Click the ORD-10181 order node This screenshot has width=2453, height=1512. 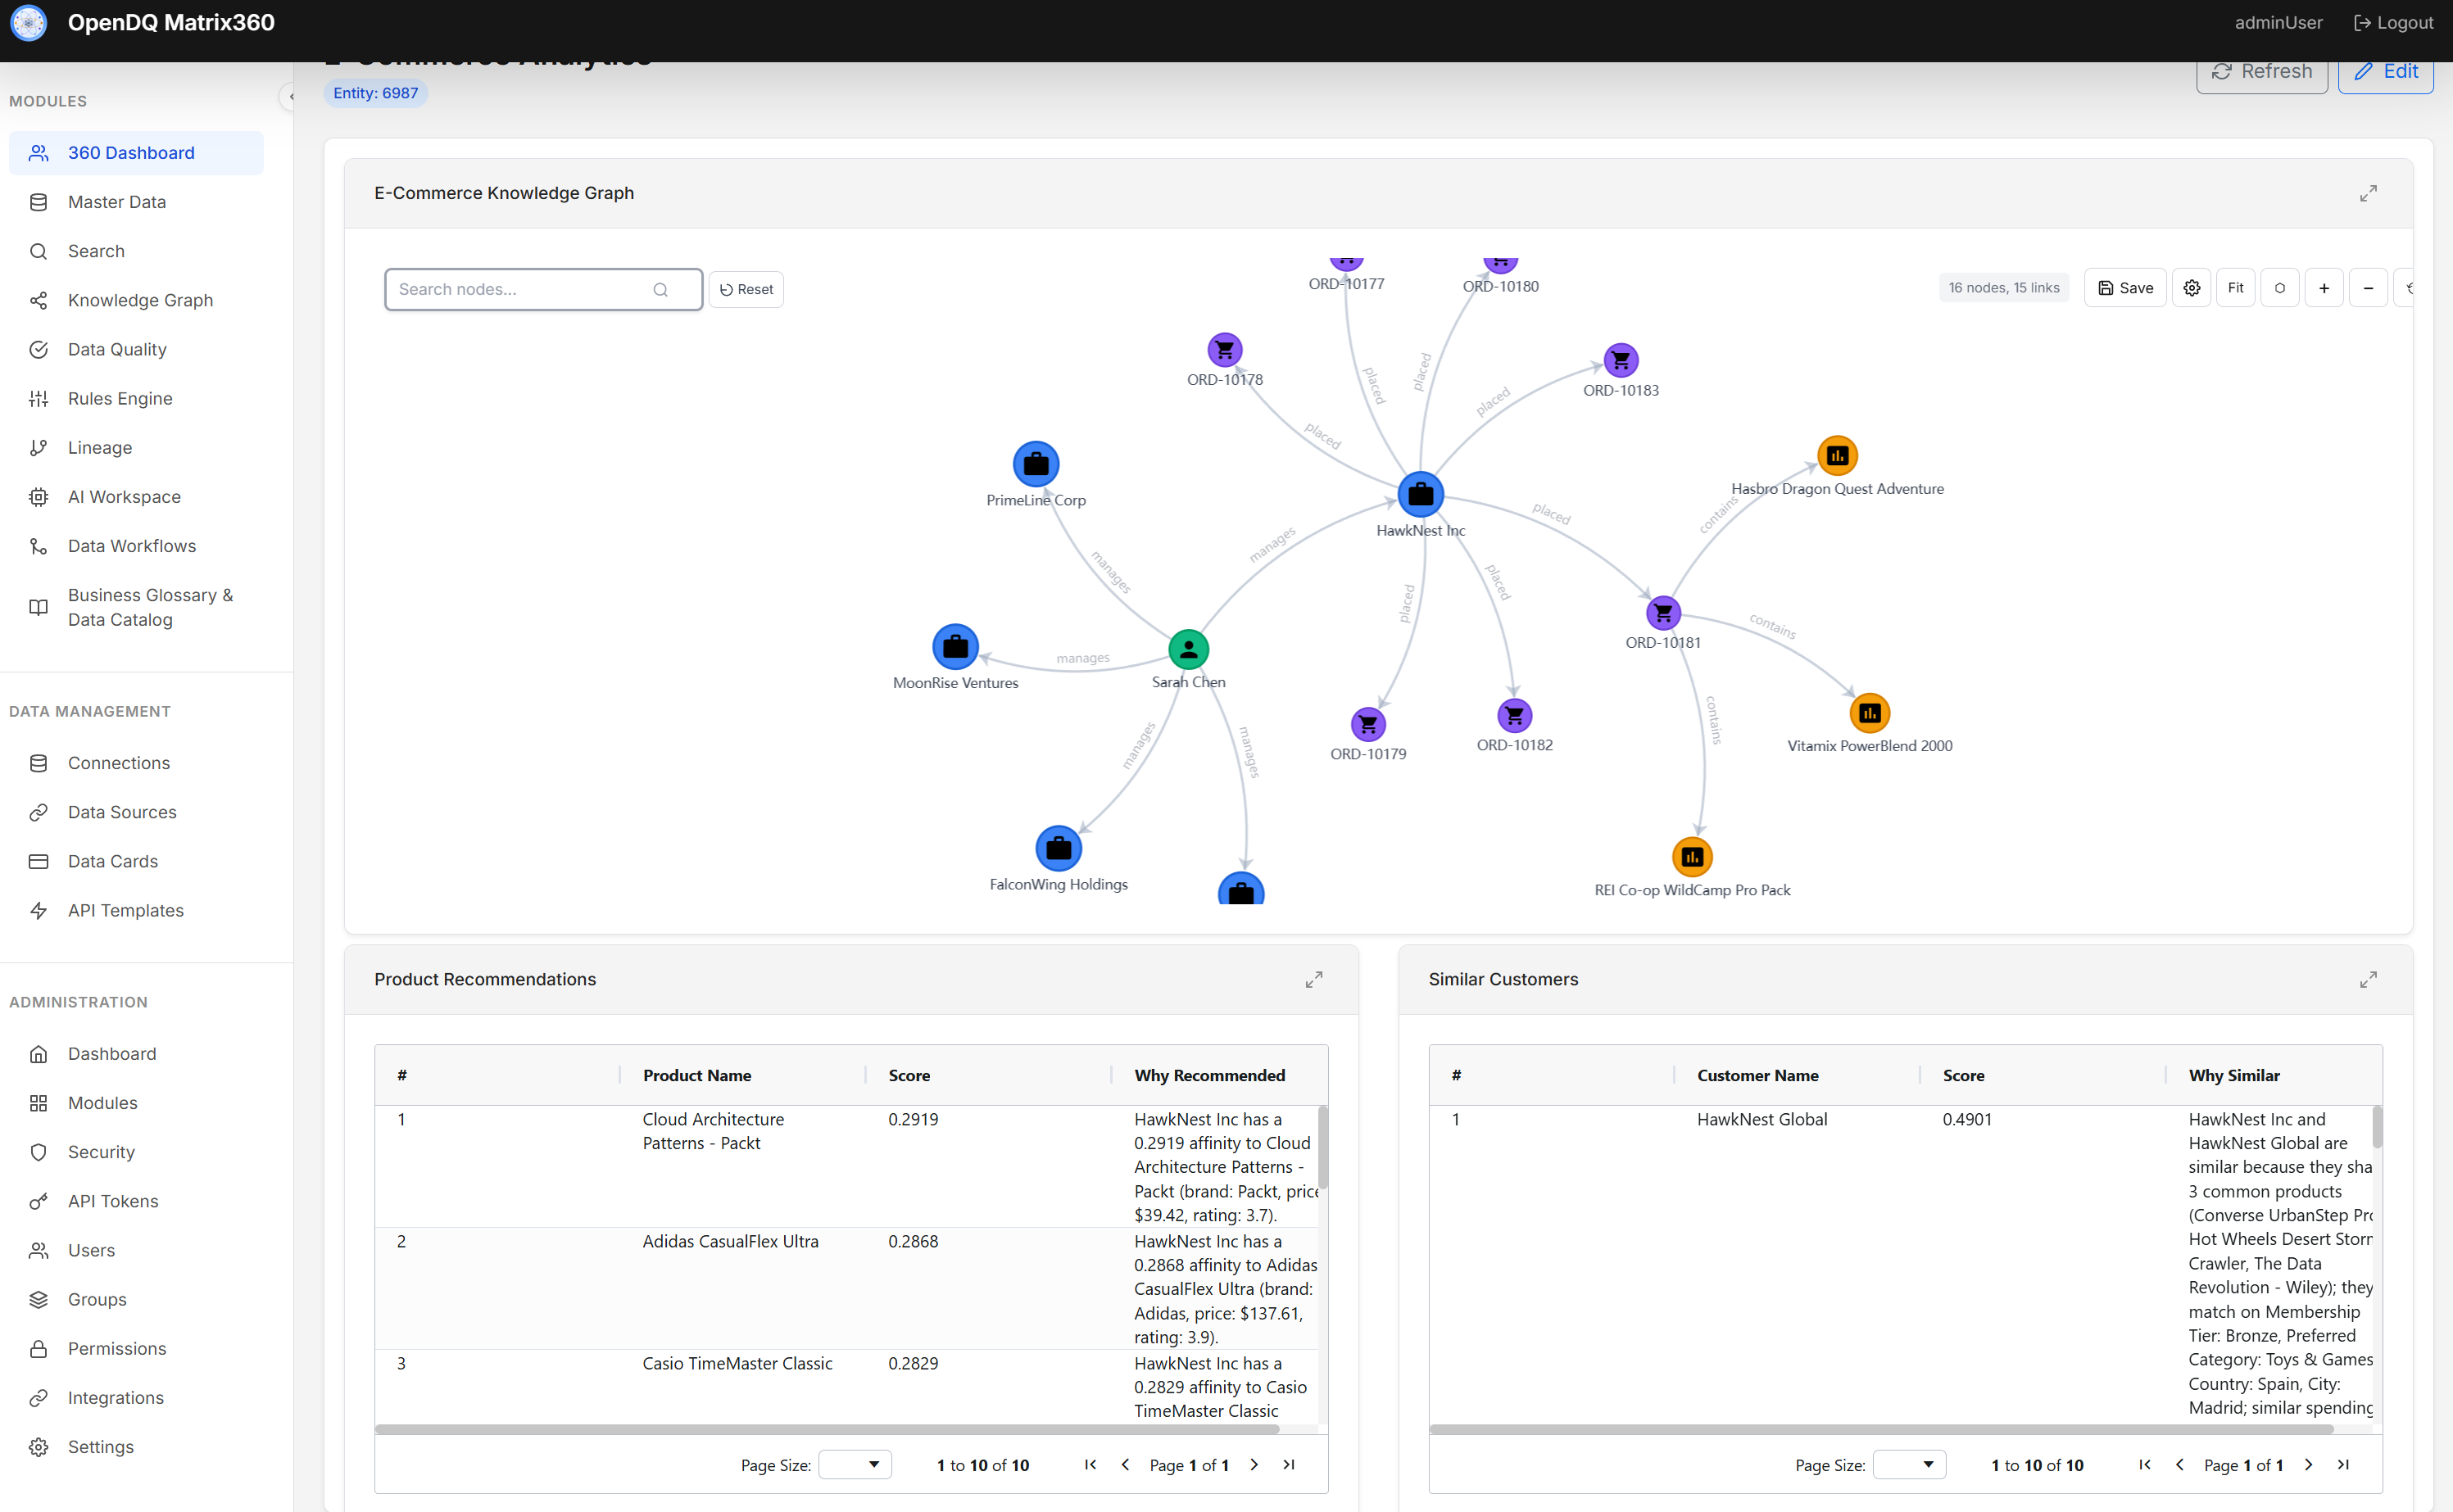point(1663,612)
